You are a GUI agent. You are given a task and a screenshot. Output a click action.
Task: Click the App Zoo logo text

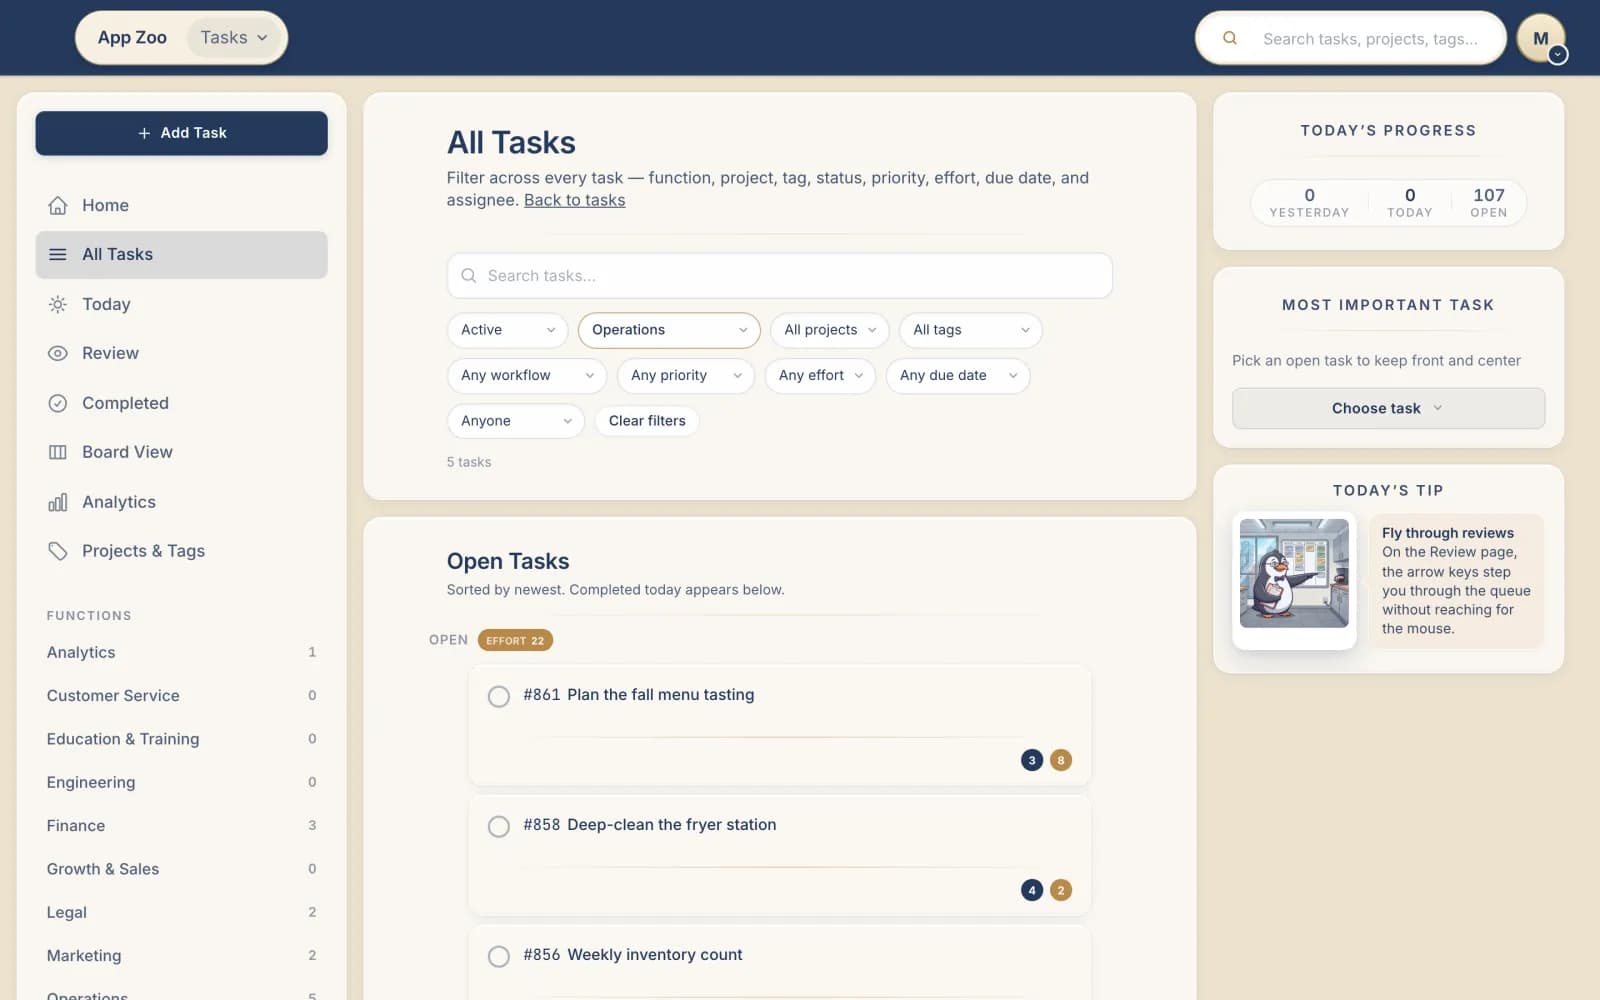coord(132,38)
